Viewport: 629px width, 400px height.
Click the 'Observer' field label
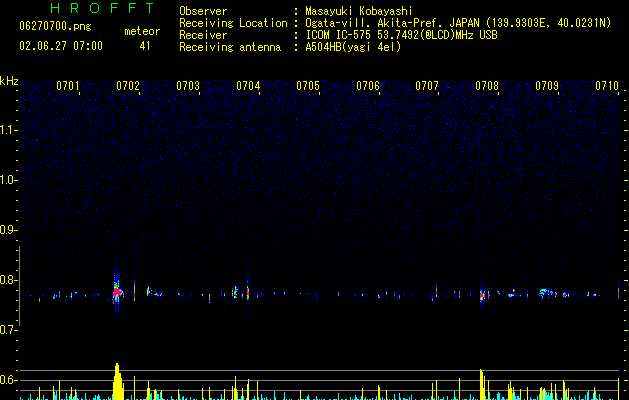(x=203, y=11)
